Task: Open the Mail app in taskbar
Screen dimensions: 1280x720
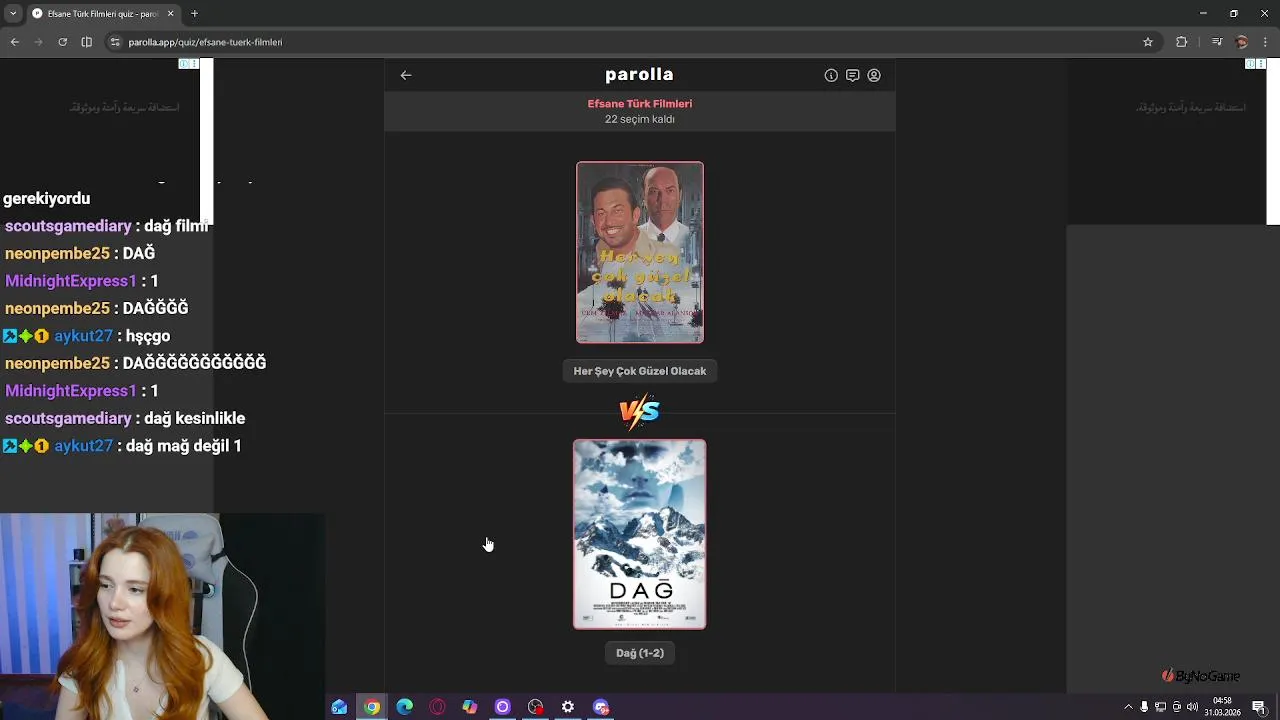Action: (339, 707)
